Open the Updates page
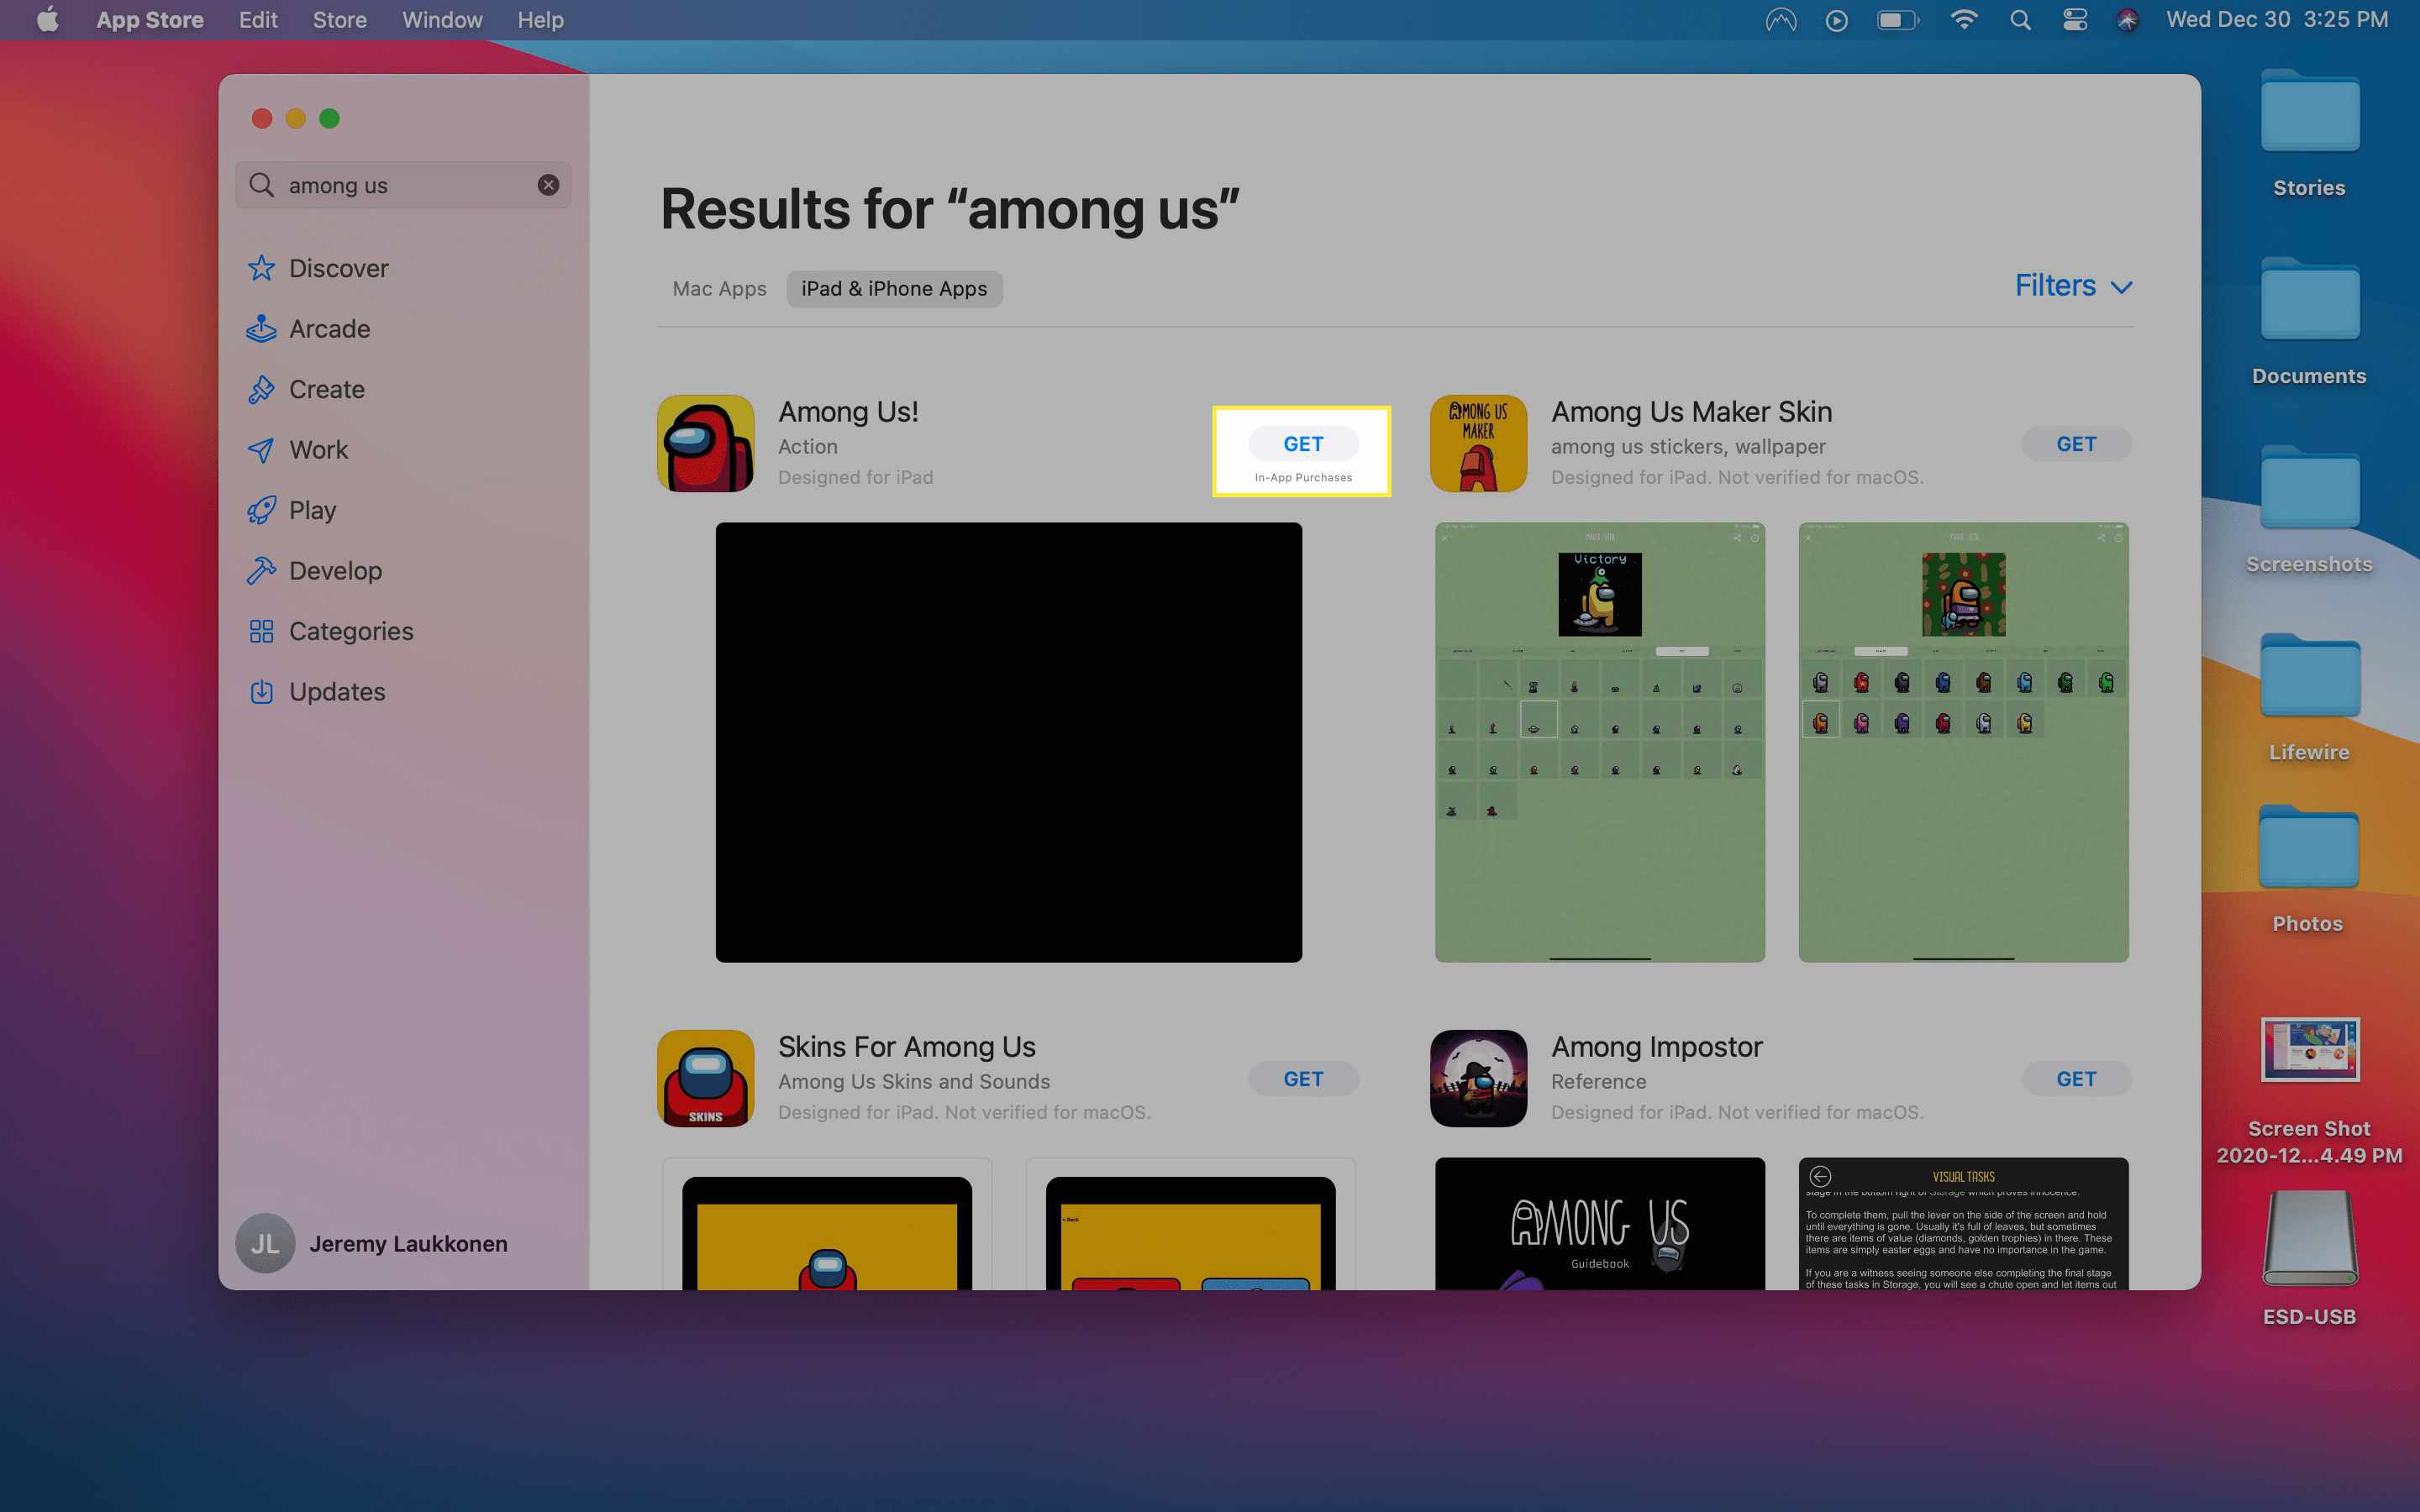This screenshot has width=2420, height=1512. (316, 691)
